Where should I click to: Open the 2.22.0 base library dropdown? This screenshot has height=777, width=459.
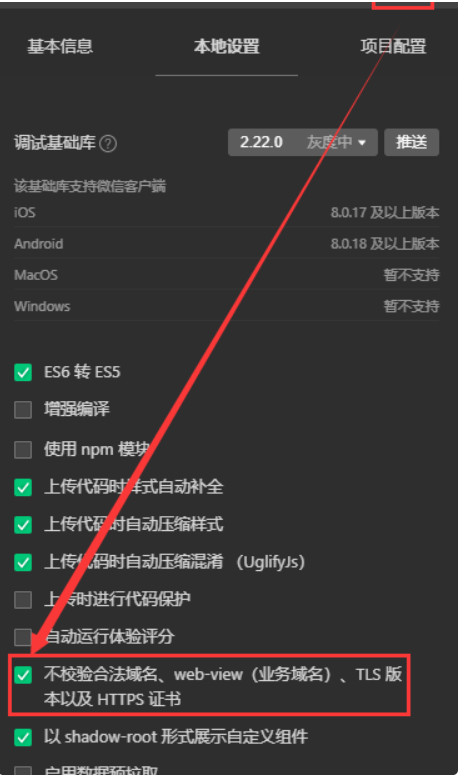click(302, 142)
